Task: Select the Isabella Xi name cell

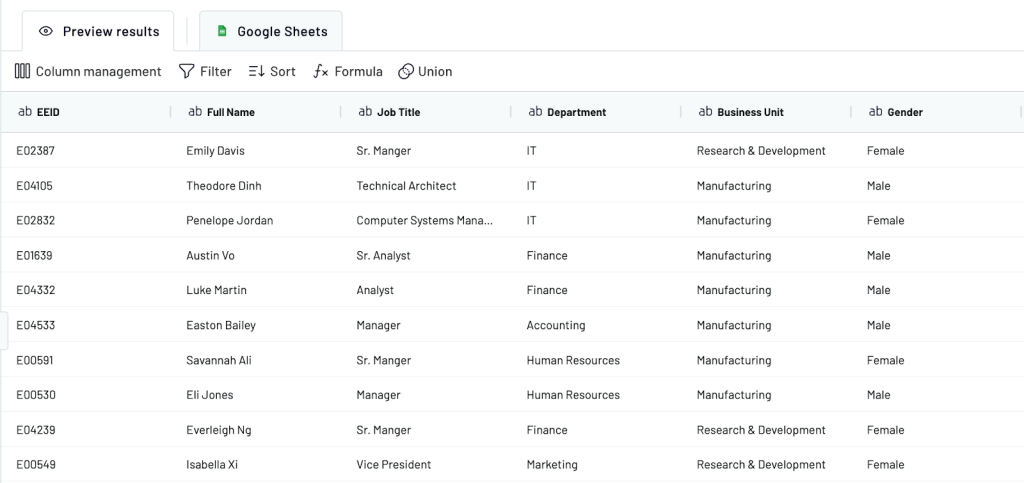Action: tap(212, 465)
